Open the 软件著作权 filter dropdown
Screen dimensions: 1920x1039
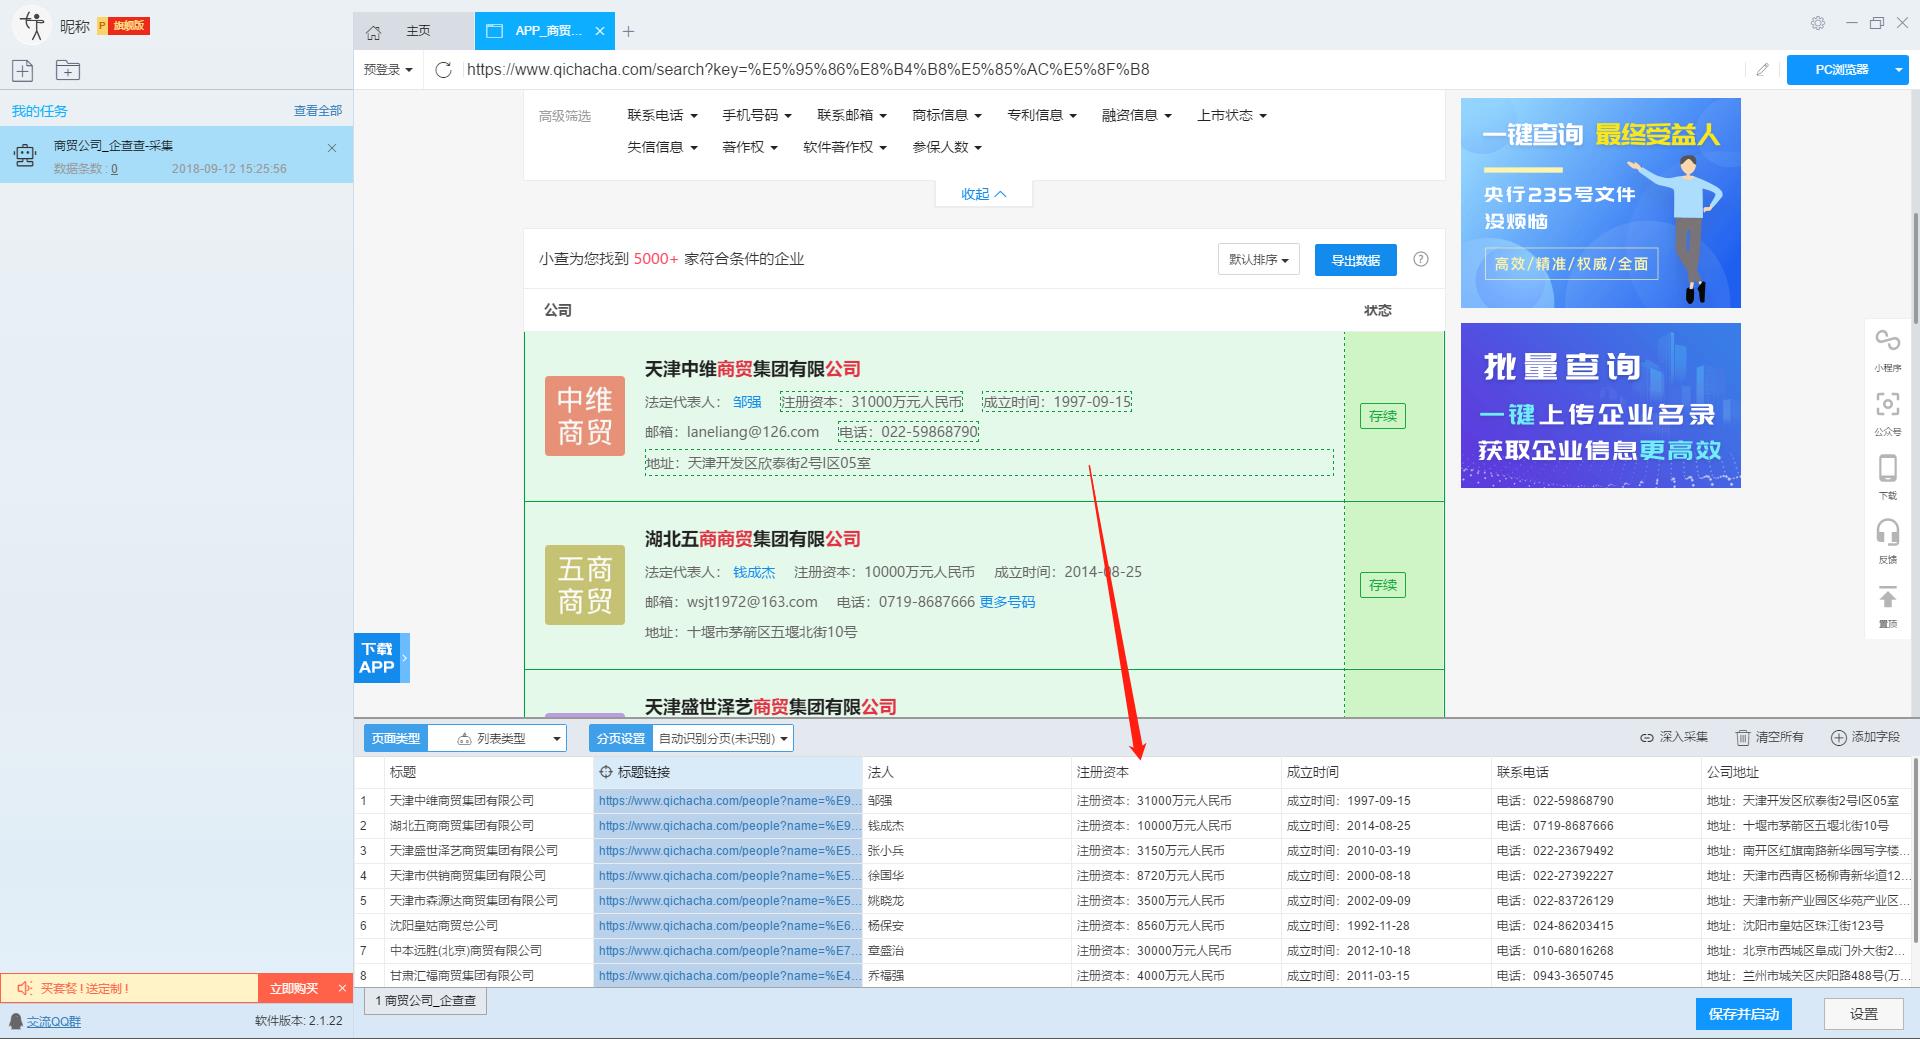click(845, 147)
